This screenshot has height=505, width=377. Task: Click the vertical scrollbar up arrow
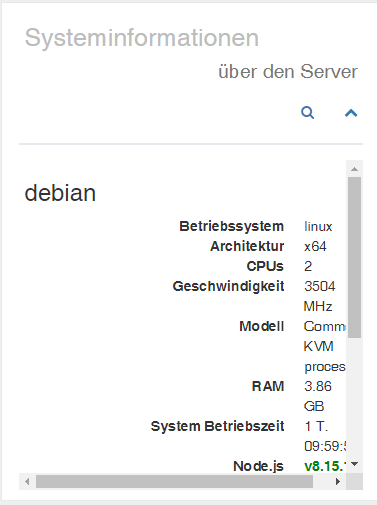[x=354, y=169]
